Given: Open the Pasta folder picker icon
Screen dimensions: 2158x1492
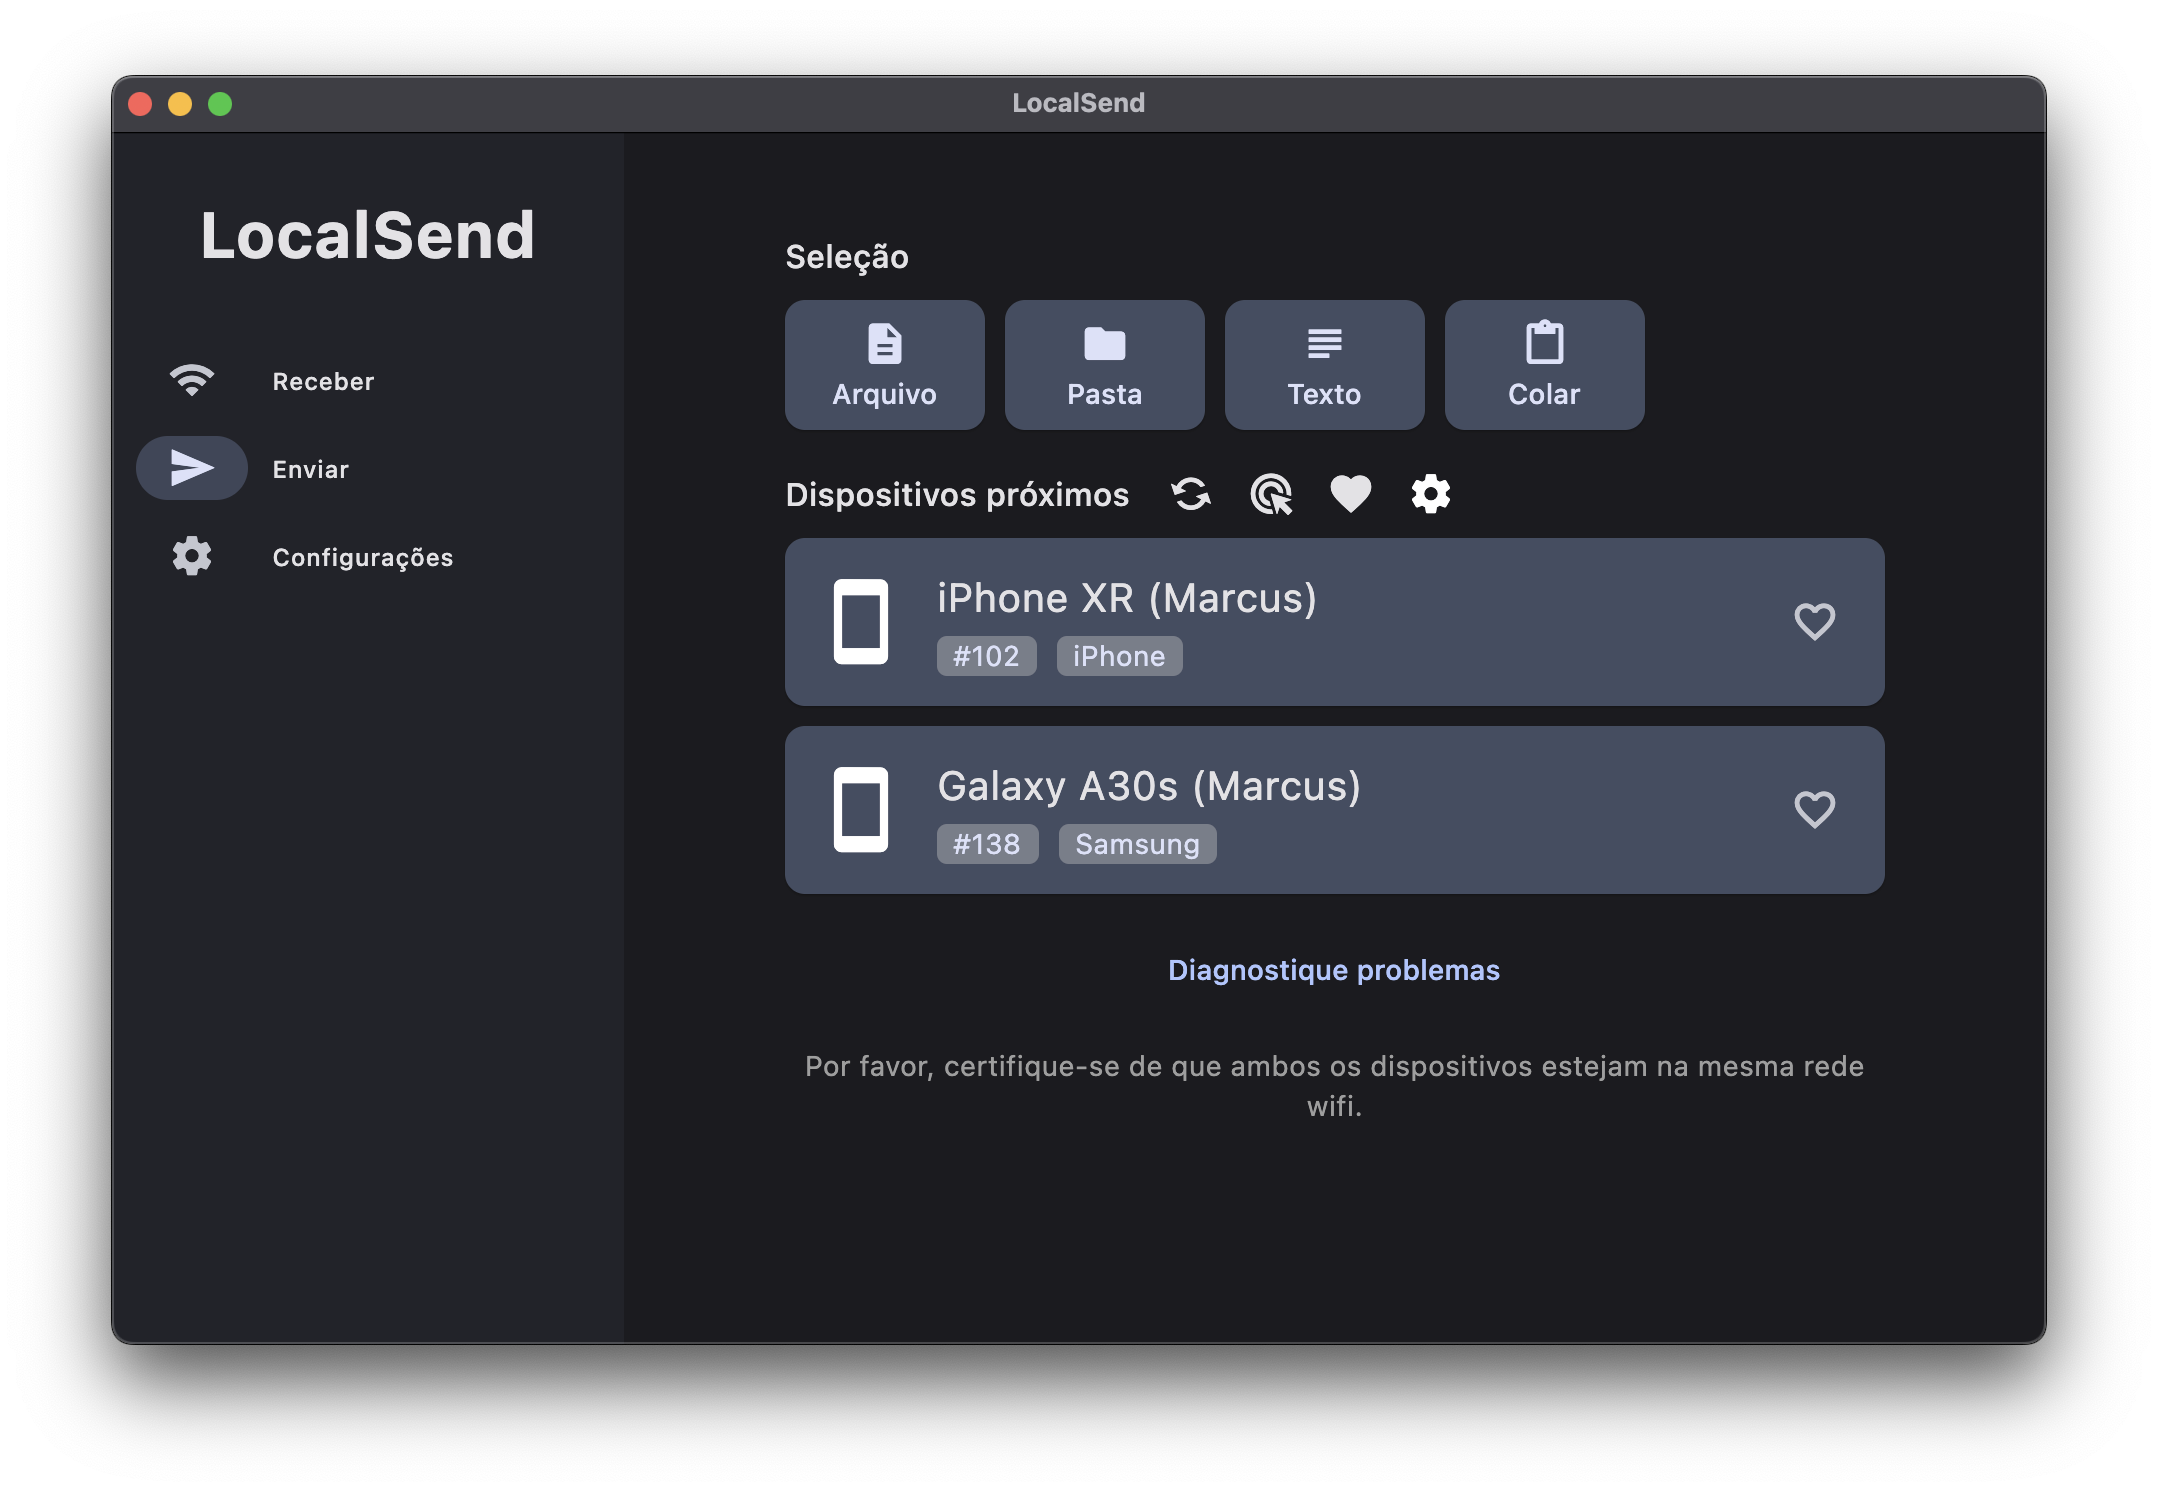Looking at the screenshot, I should click(1104, 343).
